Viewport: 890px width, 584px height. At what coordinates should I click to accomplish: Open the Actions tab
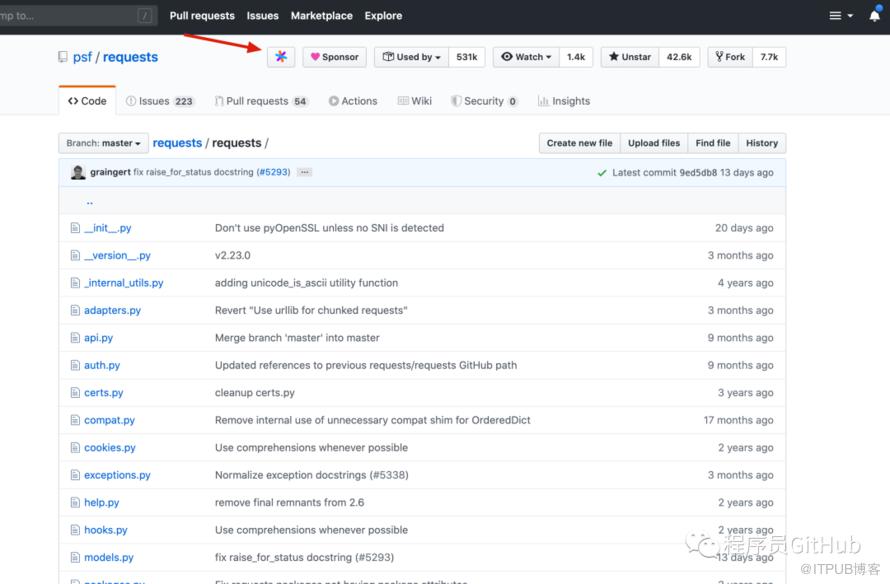pos(353,101)
